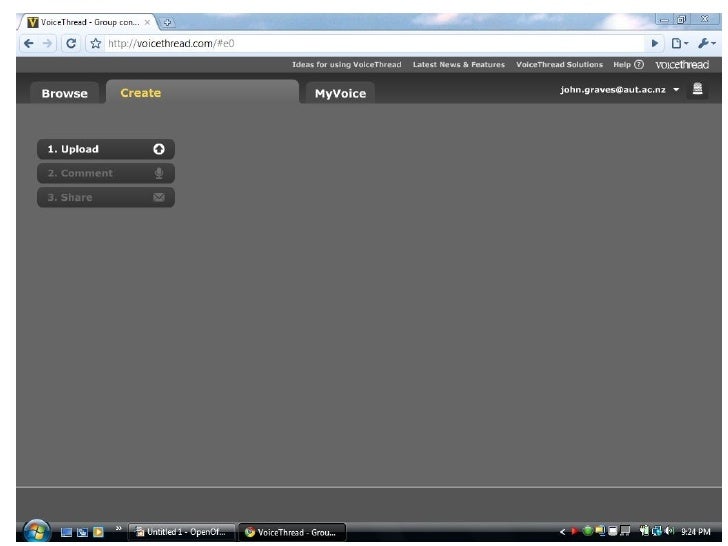728x546 pixels.
Task: Open the identity avatar icon beside the email
Action: [x=697, y=89]
